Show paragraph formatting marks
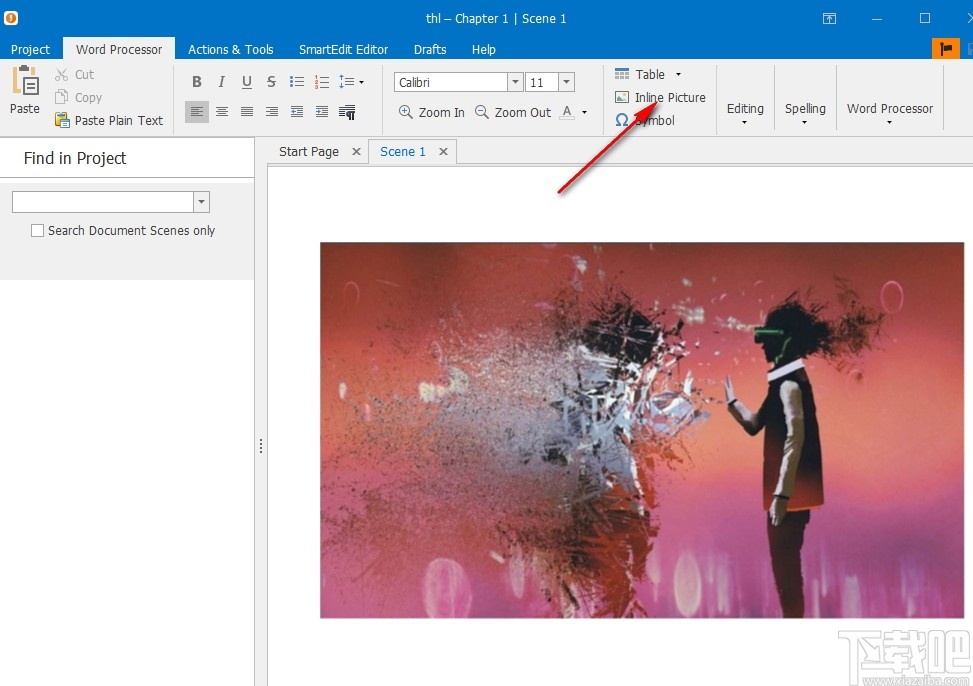Viewport: 973px width, 686px height. (x=347, y=112)
